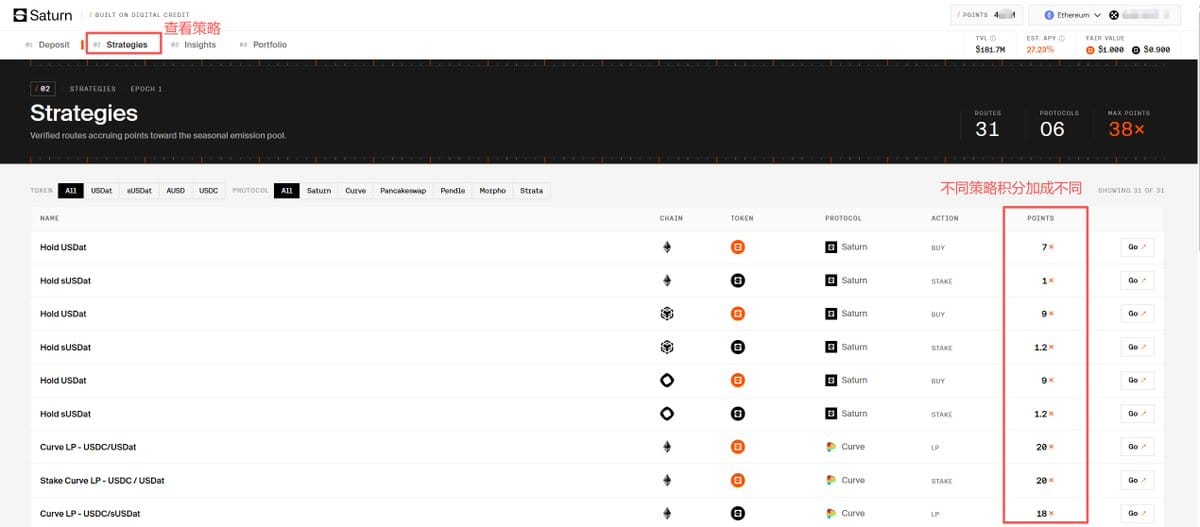Open the Deposit tab
This screenshot has width=1200, height=527.
pos(47,45)
